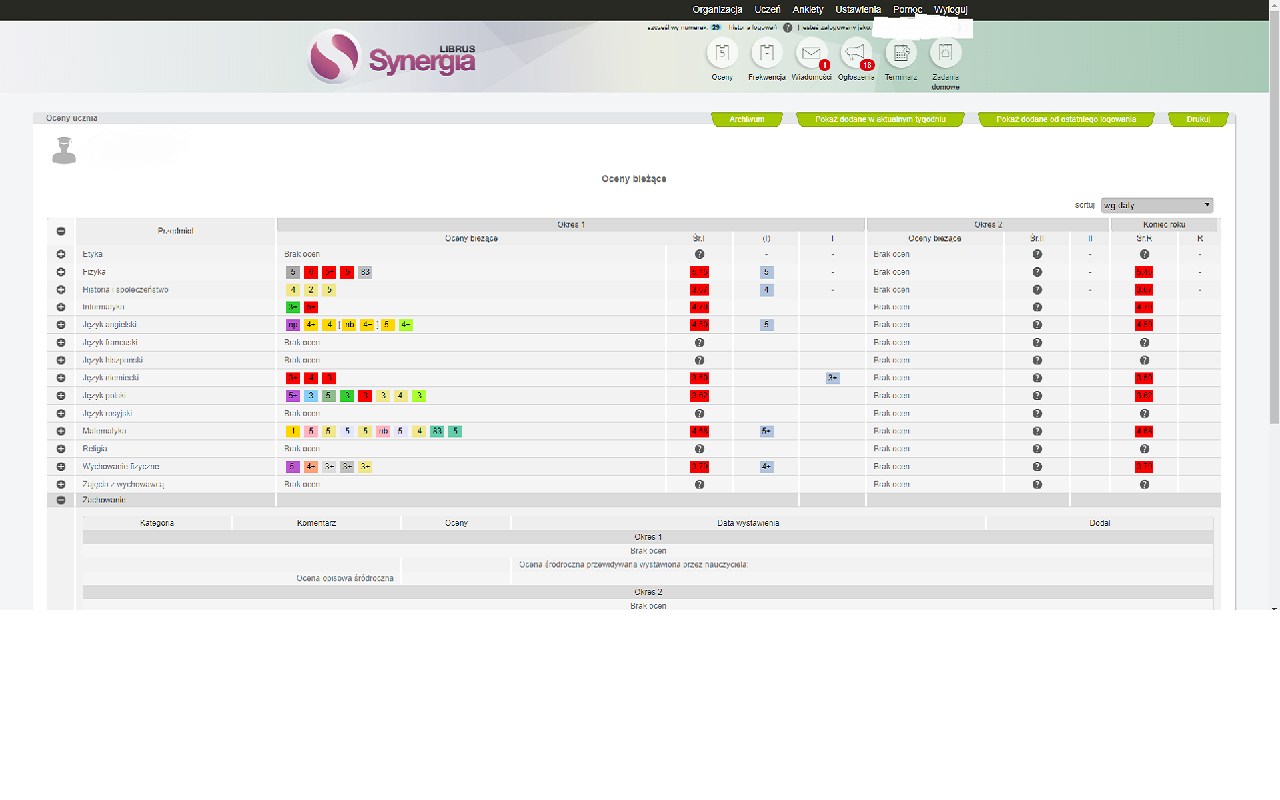Expand the Fizyka subject row
This screenshot has height=800, width=1280.
point(61,272)
